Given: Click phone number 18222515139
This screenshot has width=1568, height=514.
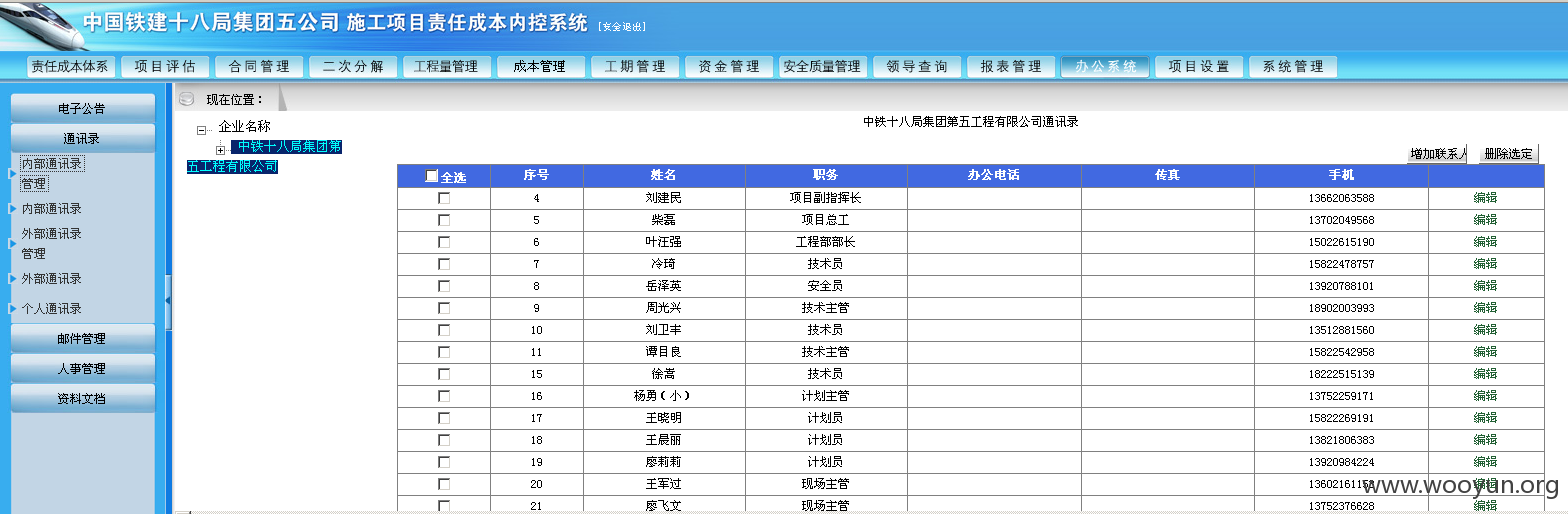Looking at the screenshot, I should coord(1341,374).
